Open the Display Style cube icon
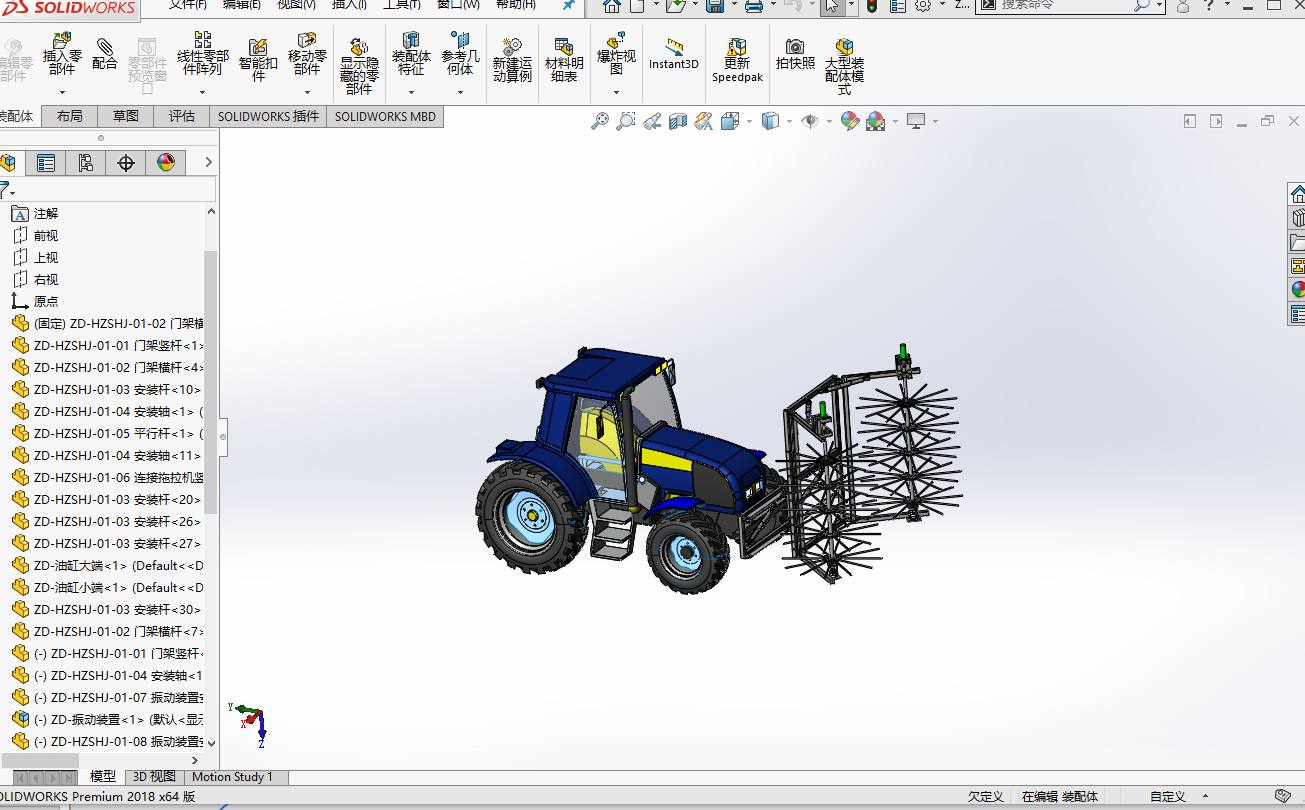1305x810 pixels. click(x=770, y=121)
